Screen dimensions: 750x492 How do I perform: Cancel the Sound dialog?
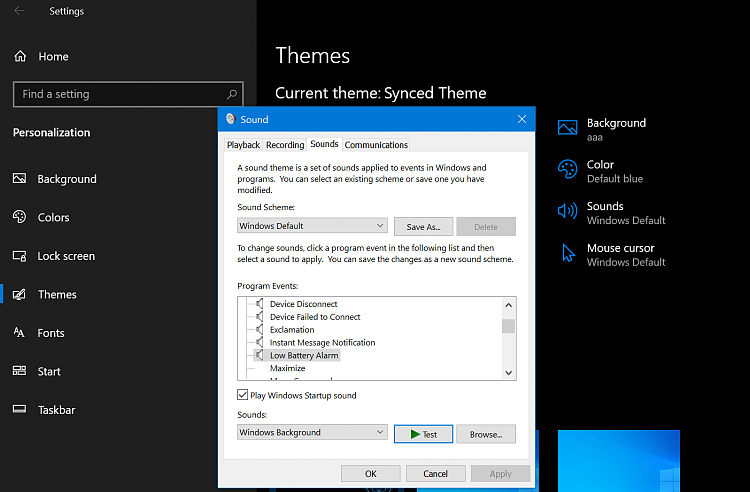pyautogui.click(x=435, y=473)
